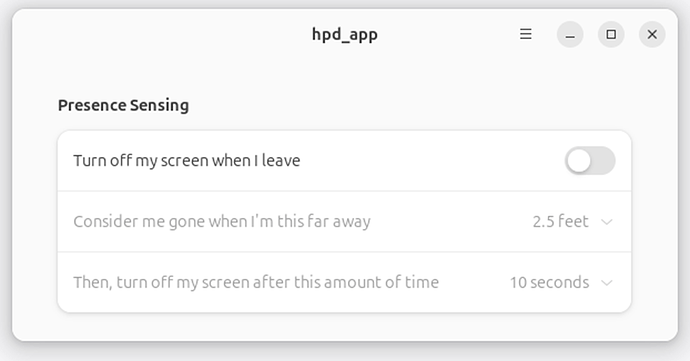Click the Presence Sensing heading
Image resolution: width=690 pixels, height=361 pixels.
pyautogui.click(x=123, y=105)
